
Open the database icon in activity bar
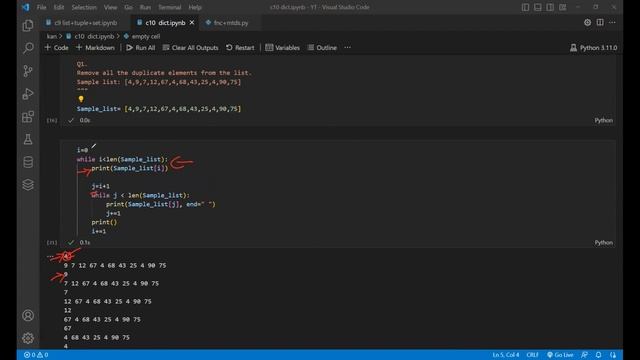click(28, 162)
